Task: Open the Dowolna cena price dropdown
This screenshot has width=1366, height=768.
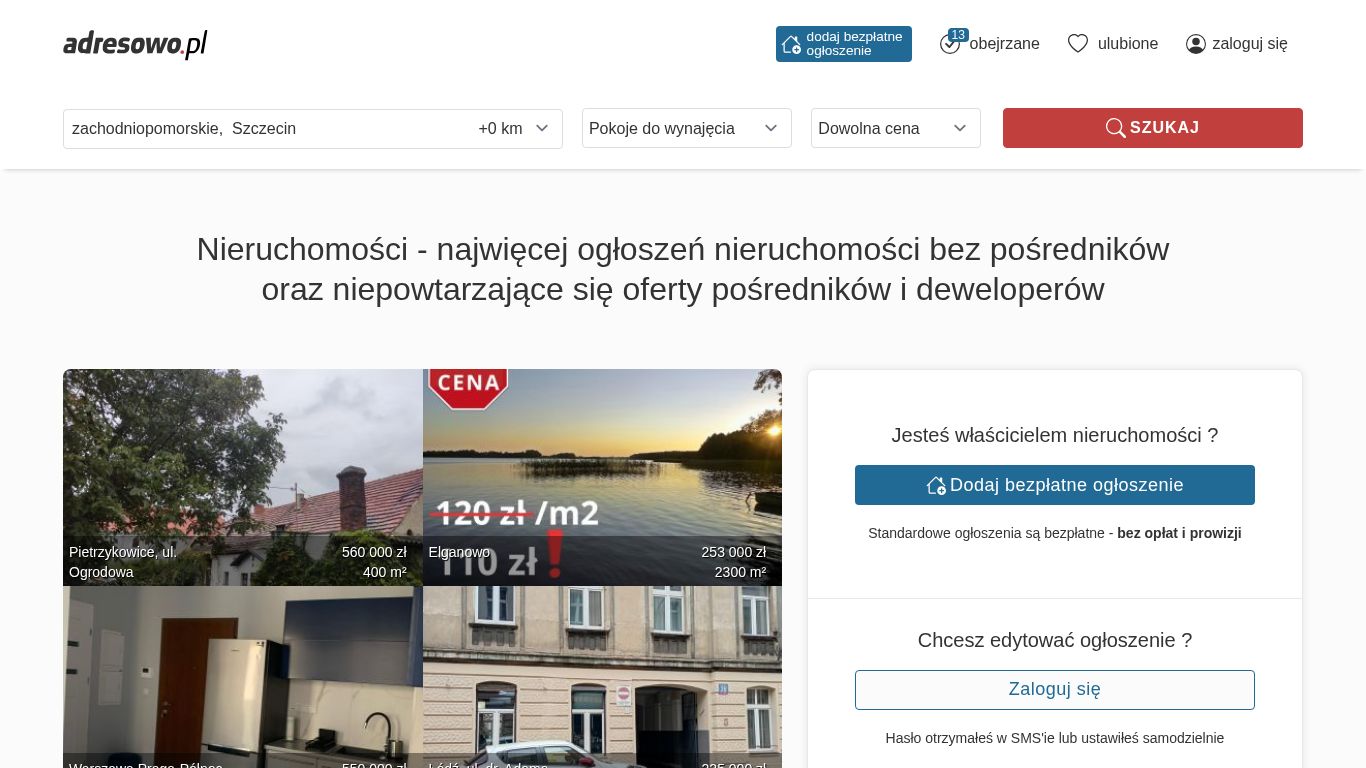Action: click(895, 128)
